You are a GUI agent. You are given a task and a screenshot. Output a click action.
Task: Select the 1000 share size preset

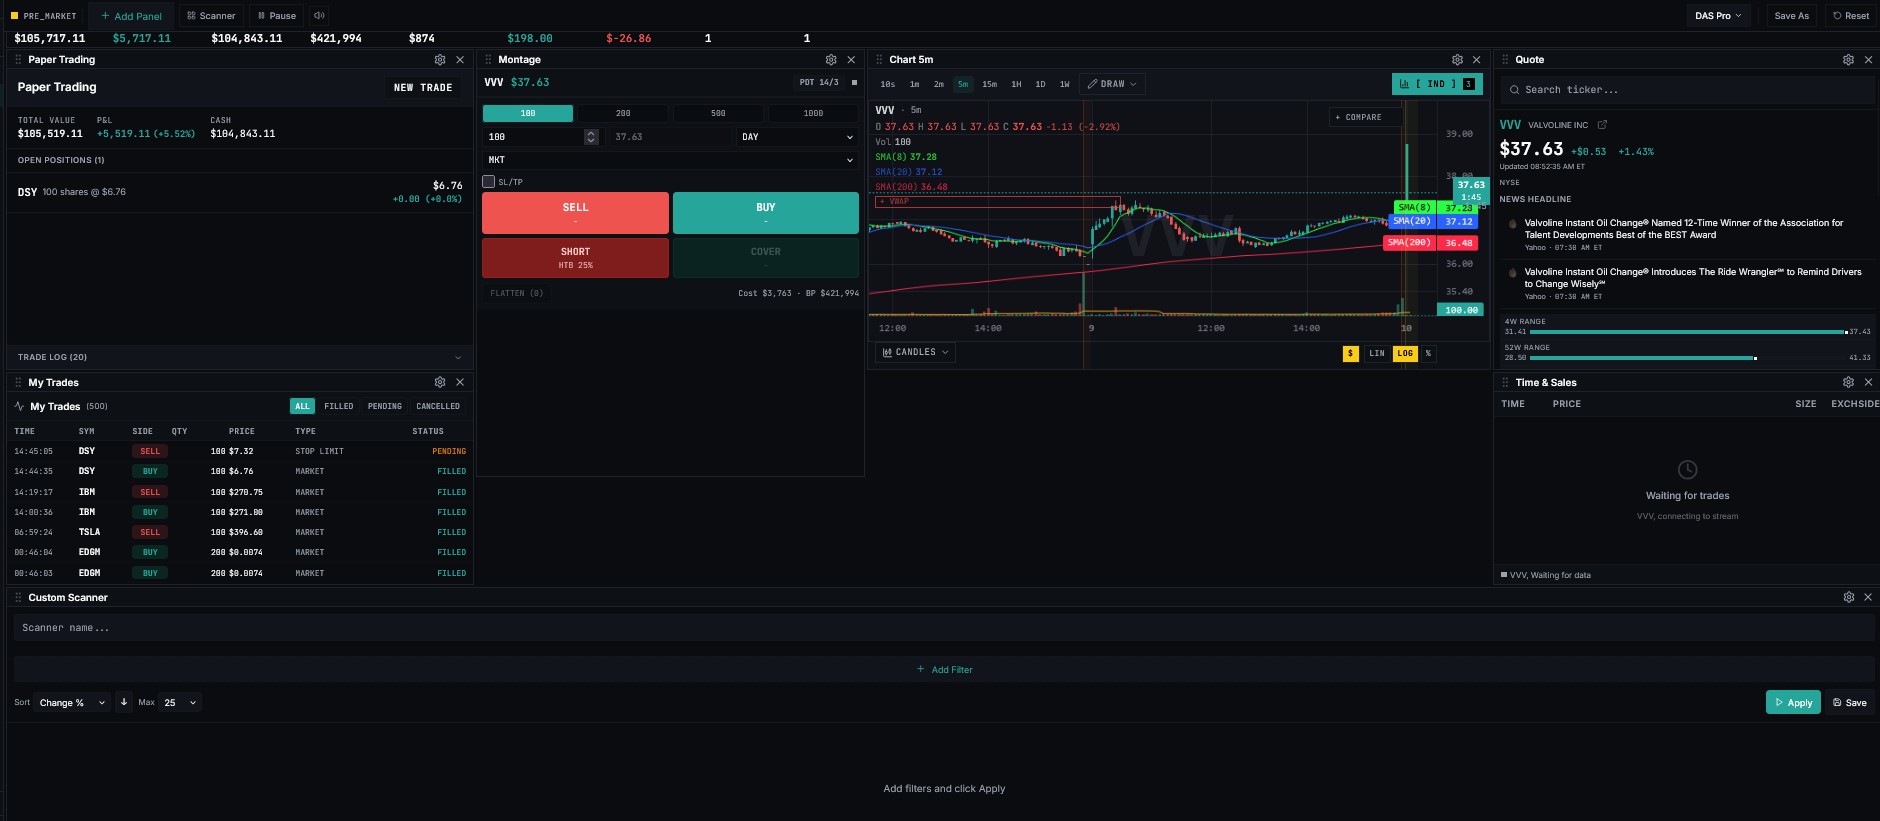coord(813,113)
